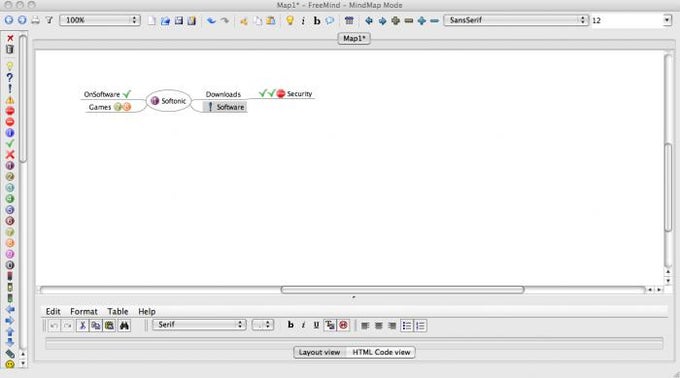Click the trash can remove-all-icons button
This screenshot has height=378, width=680.
pyautogui.click(x=10, y=49)
